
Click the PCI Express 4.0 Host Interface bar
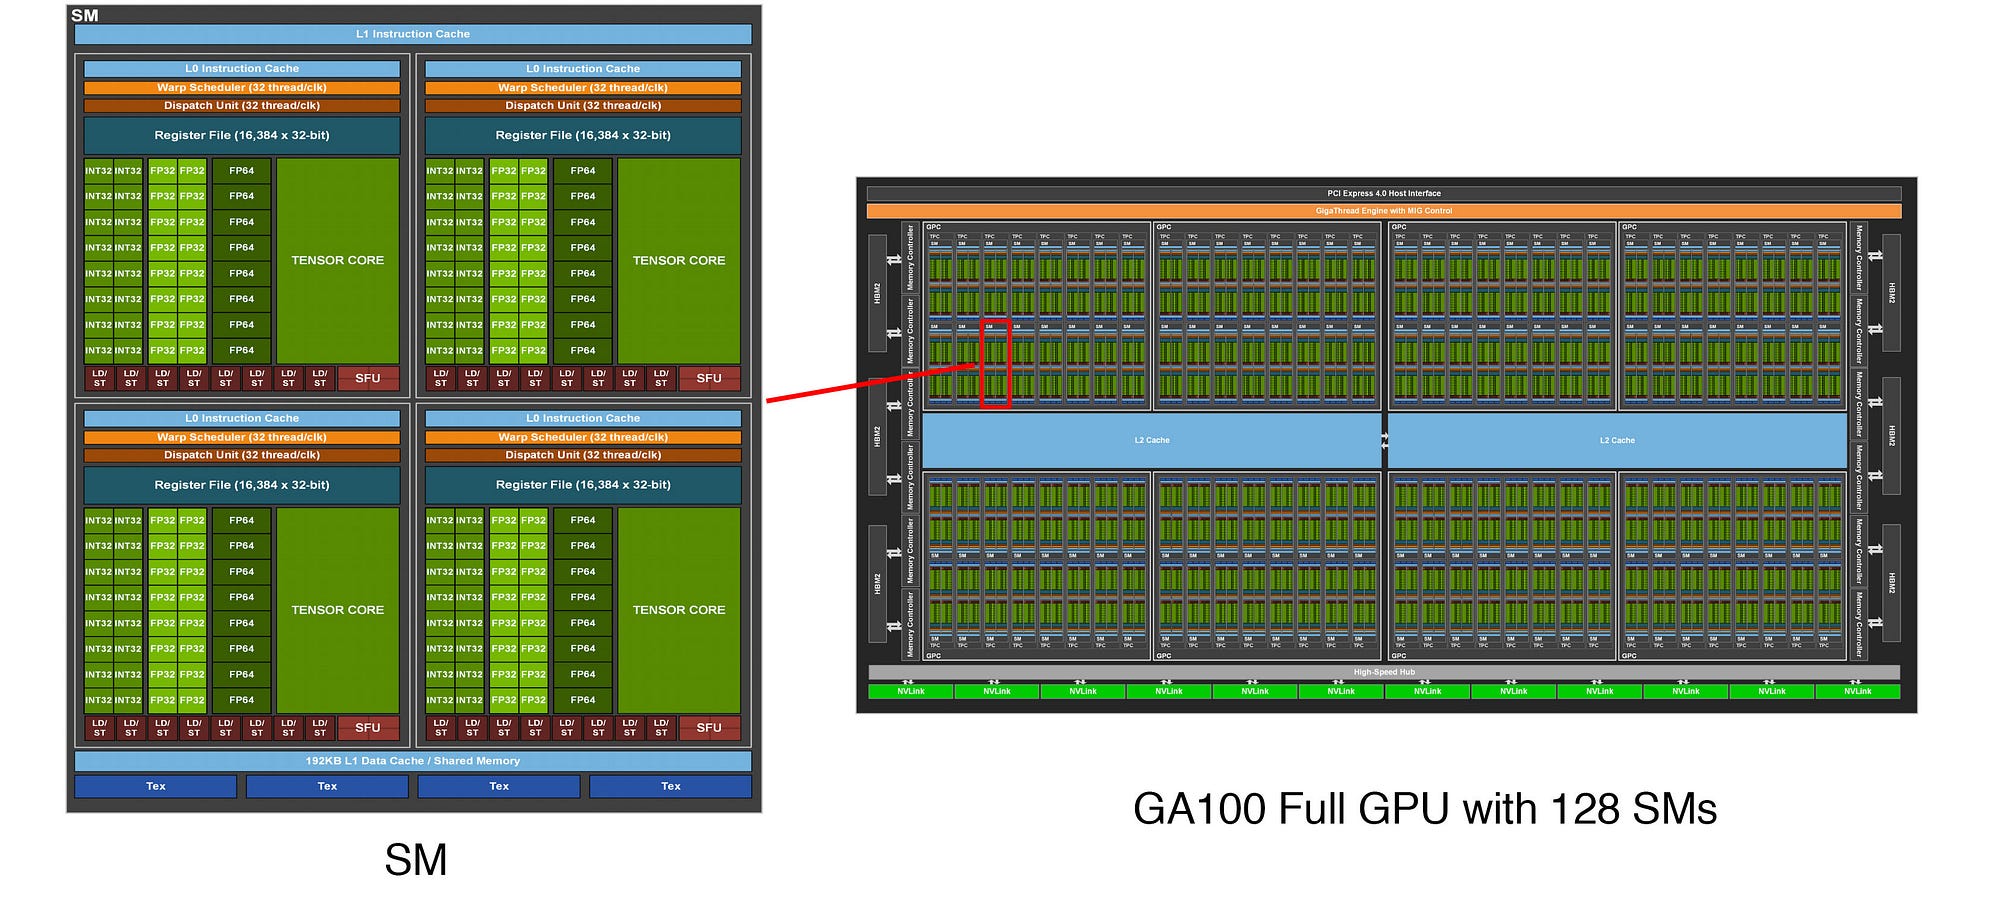click(x=1384, y=193)
